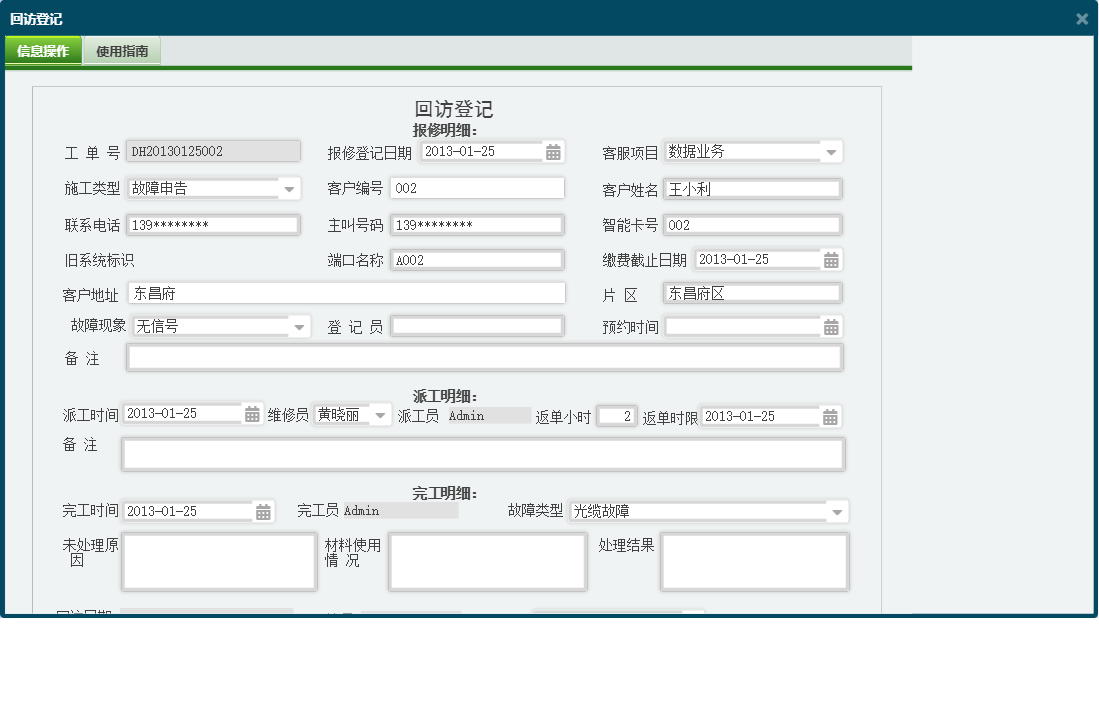Expand the 施工类型 dropdown showing 故障申告
The image size is (1099, 702).
click(290, 187)
